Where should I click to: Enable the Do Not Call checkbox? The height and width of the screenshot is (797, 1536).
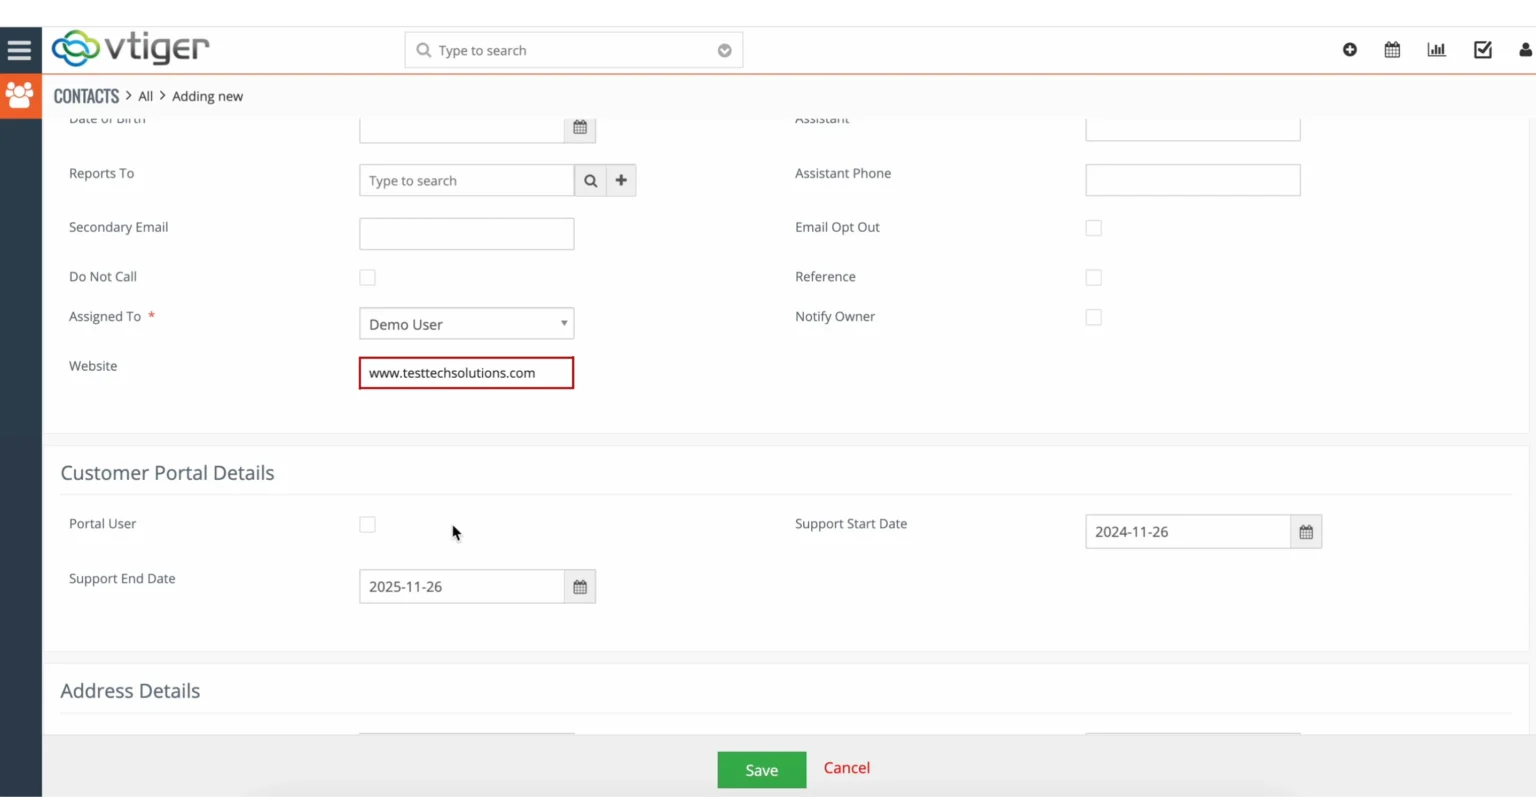coord(367,277)
